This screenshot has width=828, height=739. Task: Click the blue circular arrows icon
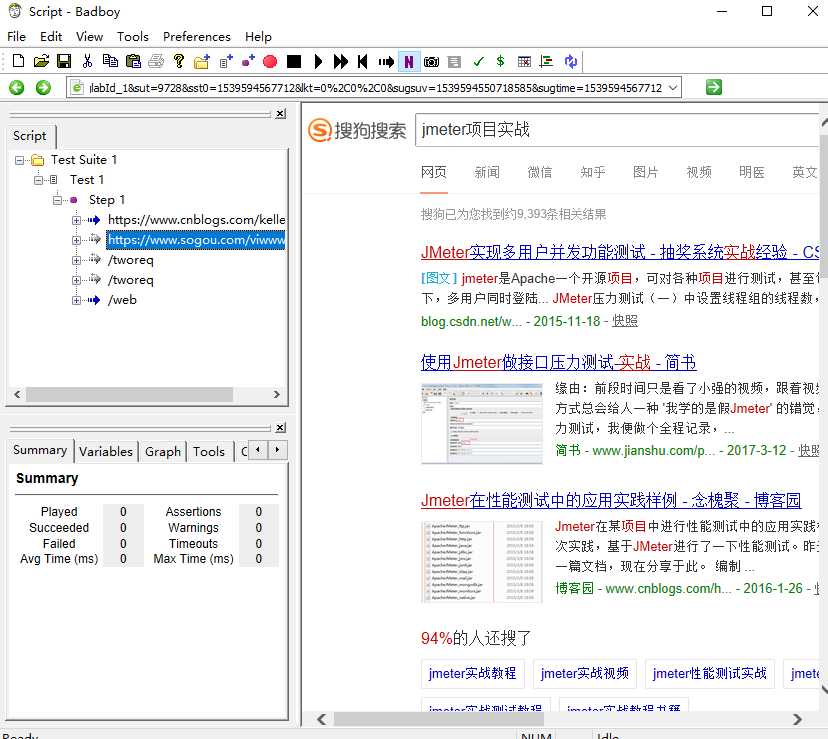point(571,61)
